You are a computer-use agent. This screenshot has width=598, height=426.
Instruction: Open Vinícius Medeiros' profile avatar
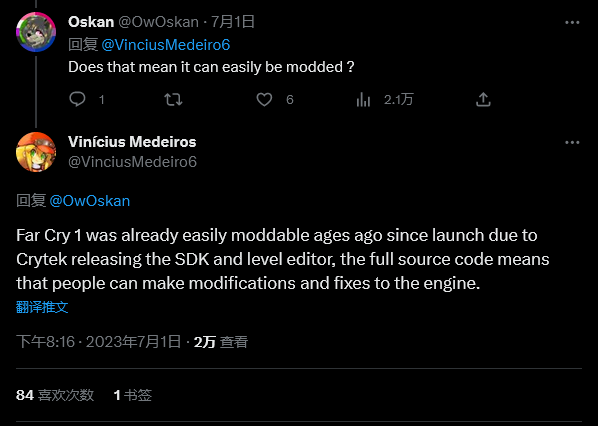click(36, 152)
